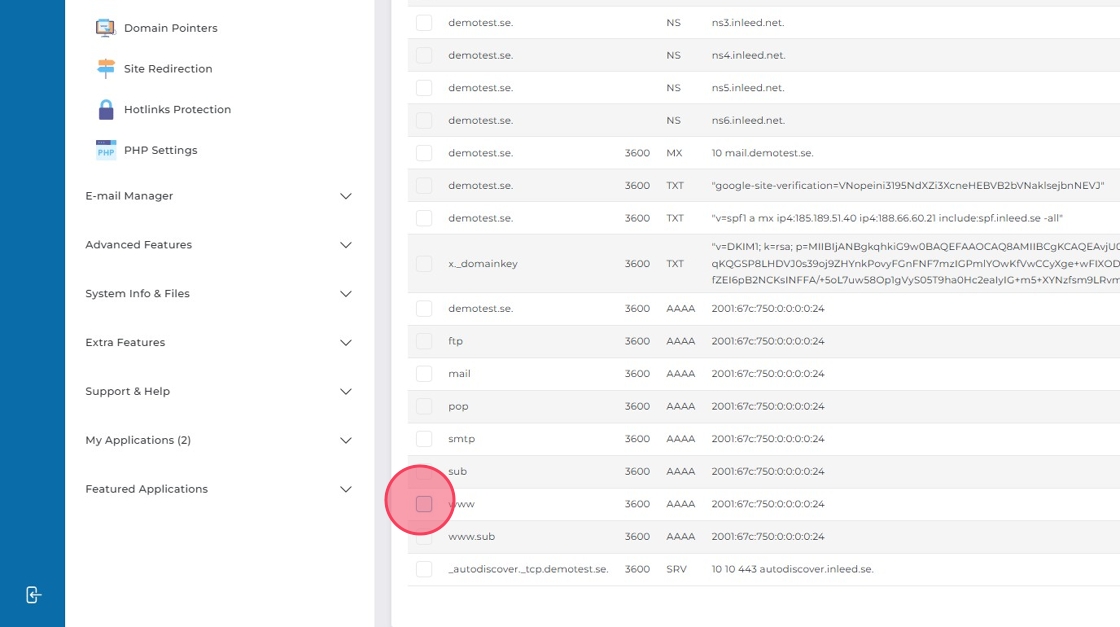
Task: Expand the Advanced Features chevron
Action: point(346,245)
